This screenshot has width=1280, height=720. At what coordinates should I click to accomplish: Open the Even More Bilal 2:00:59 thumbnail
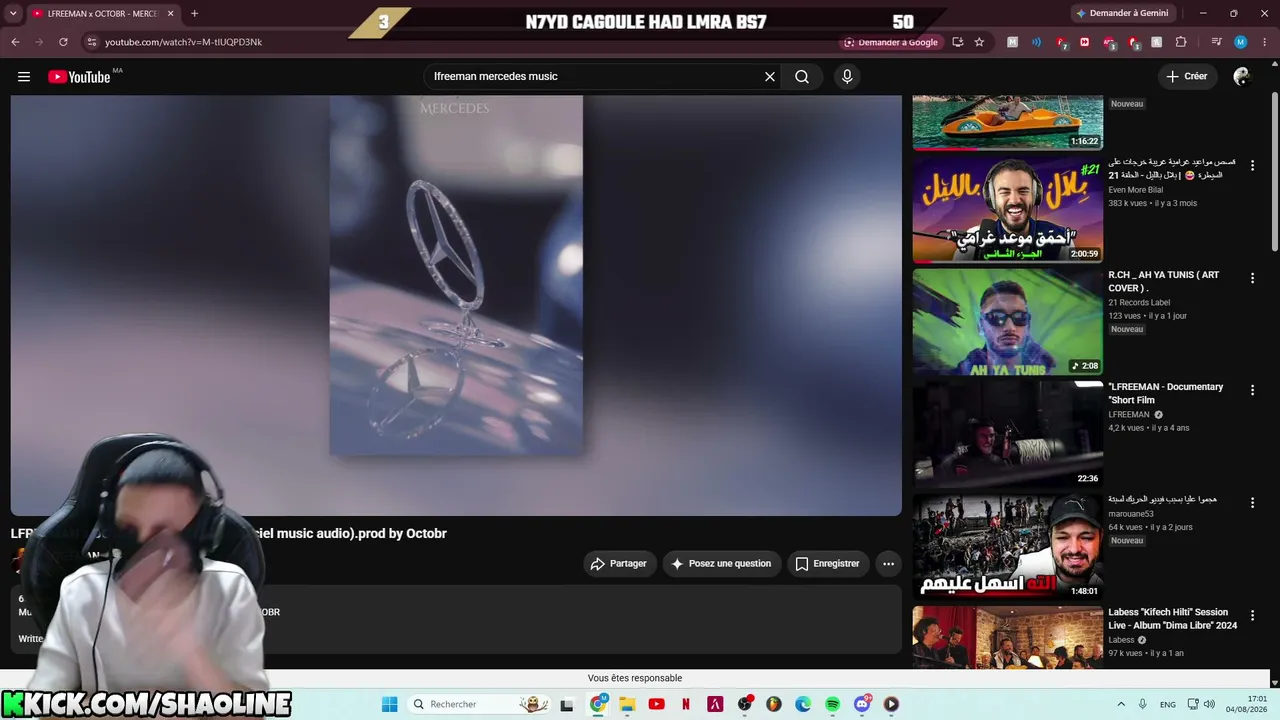coord(1008,209)
